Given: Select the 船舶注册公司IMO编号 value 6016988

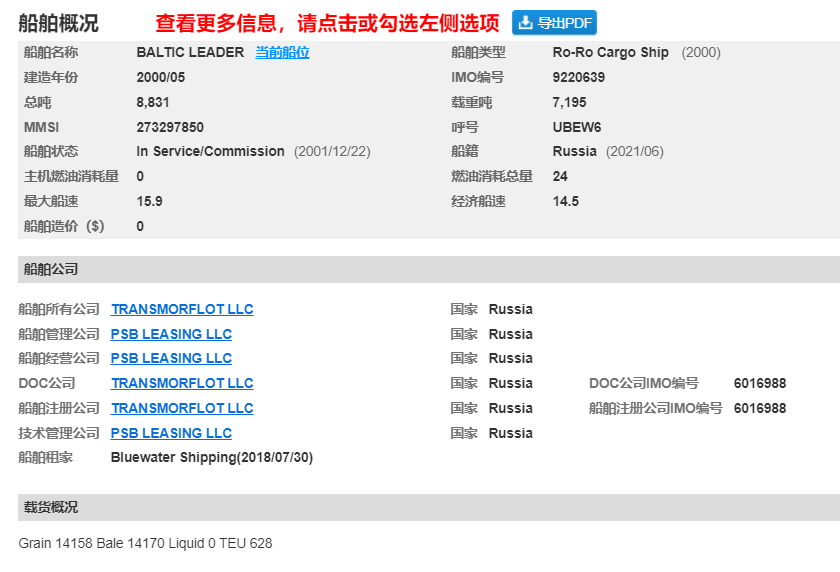Looking at the screenshot, I should pos(760,408).
